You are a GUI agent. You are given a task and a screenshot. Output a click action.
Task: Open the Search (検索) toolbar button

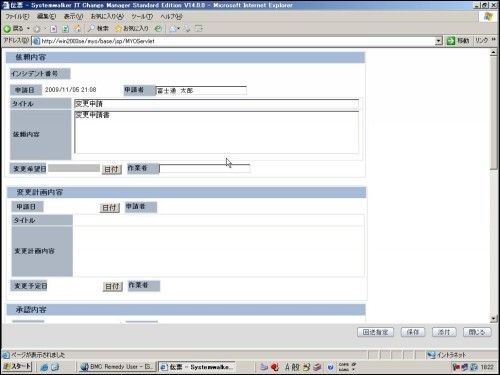point(98,29)
